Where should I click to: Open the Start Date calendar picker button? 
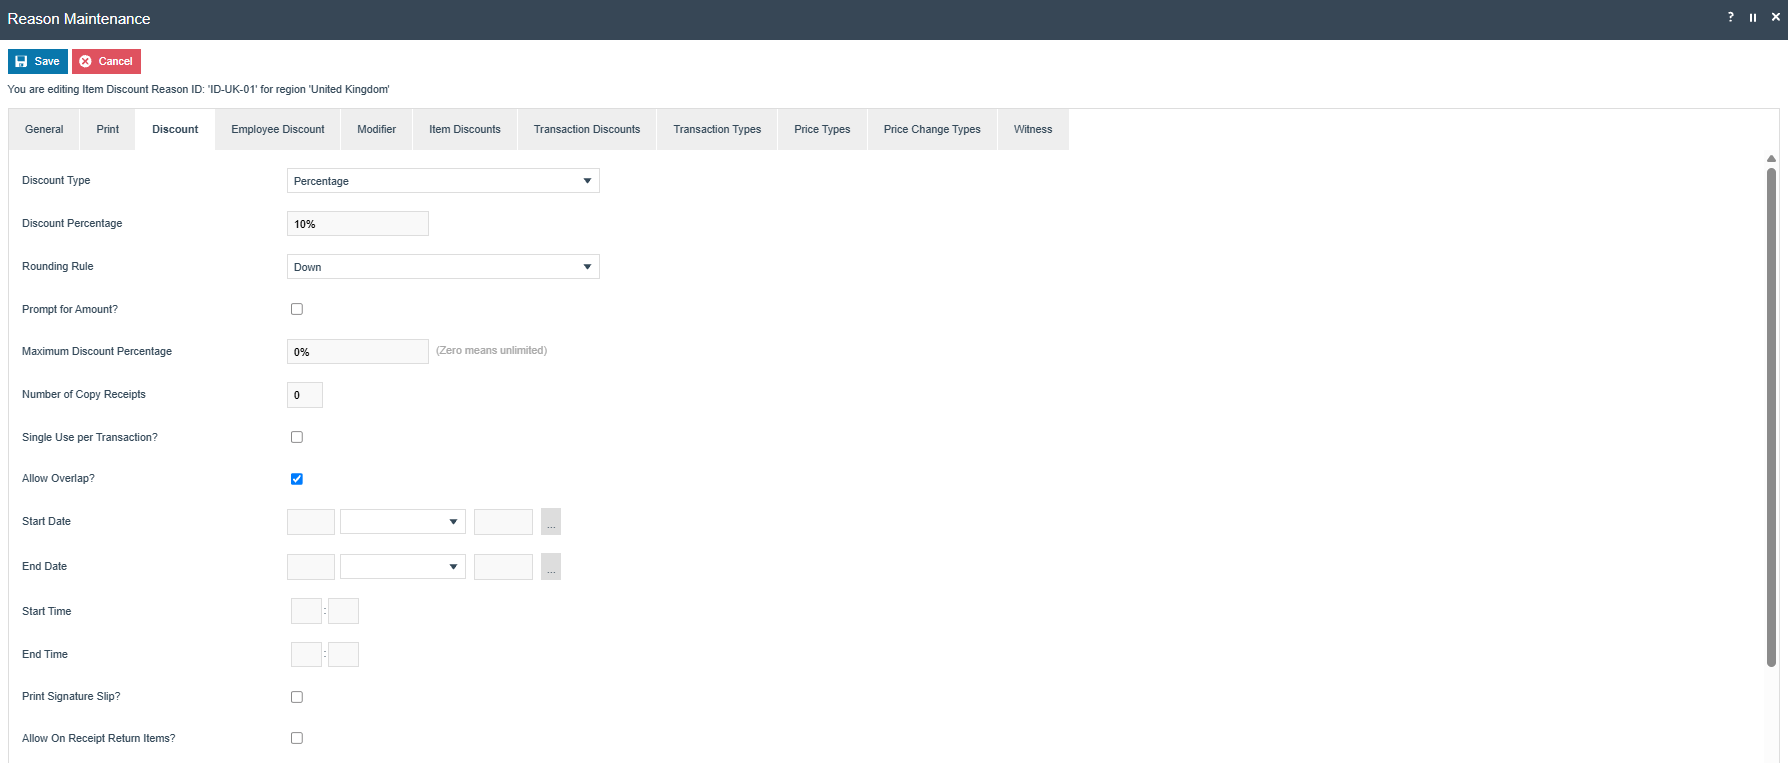tap(551, 522)
